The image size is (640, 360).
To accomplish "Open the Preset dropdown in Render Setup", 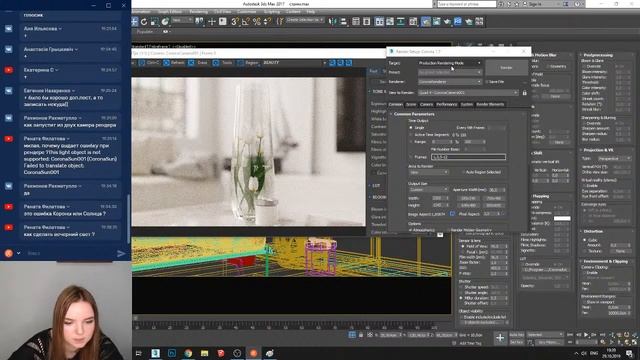I will [x=449, y=72].
